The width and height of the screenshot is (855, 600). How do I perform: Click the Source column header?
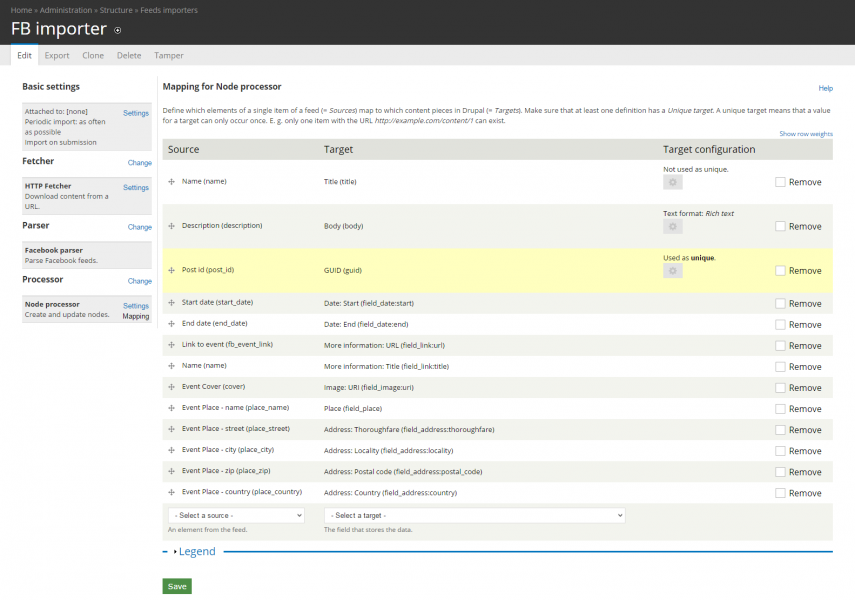(183, 149)
